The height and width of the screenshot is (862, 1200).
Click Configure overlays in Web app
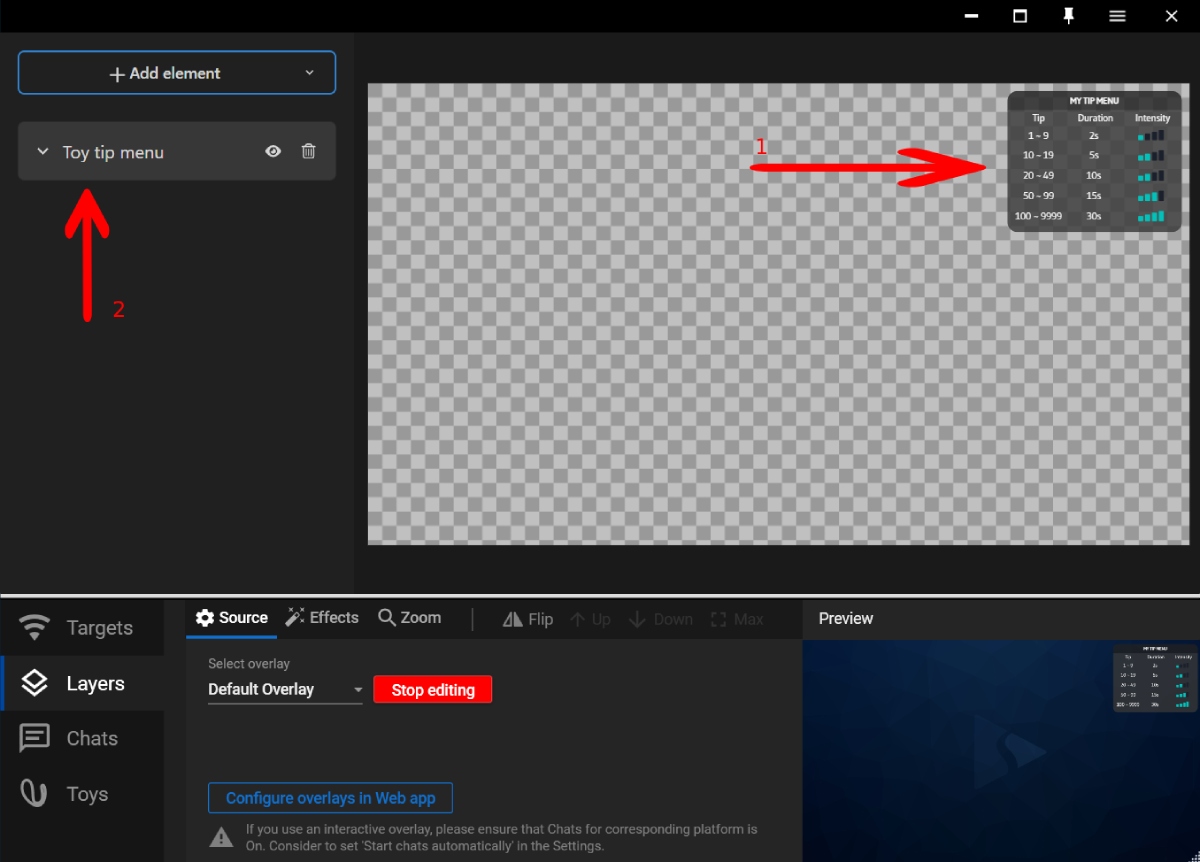[330, 797]
